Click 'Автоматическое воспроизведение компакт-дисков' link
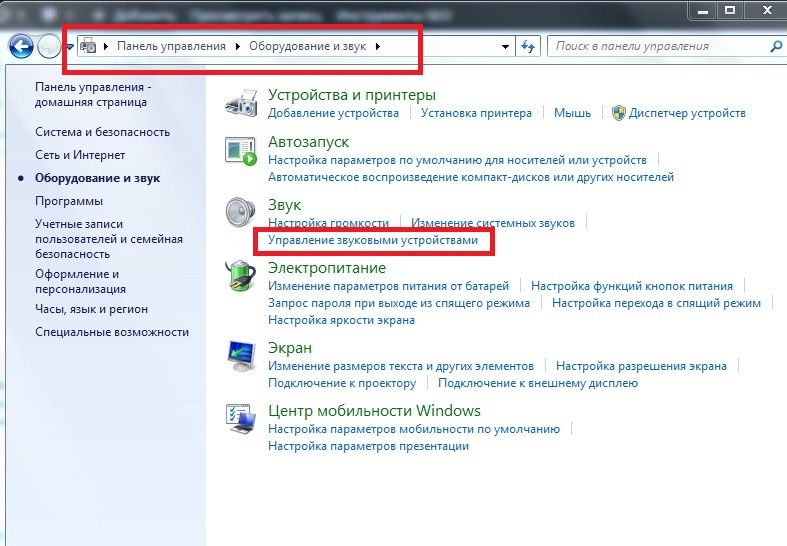The image size is (787, 546). pyautogui.click(x=471, y=177)
